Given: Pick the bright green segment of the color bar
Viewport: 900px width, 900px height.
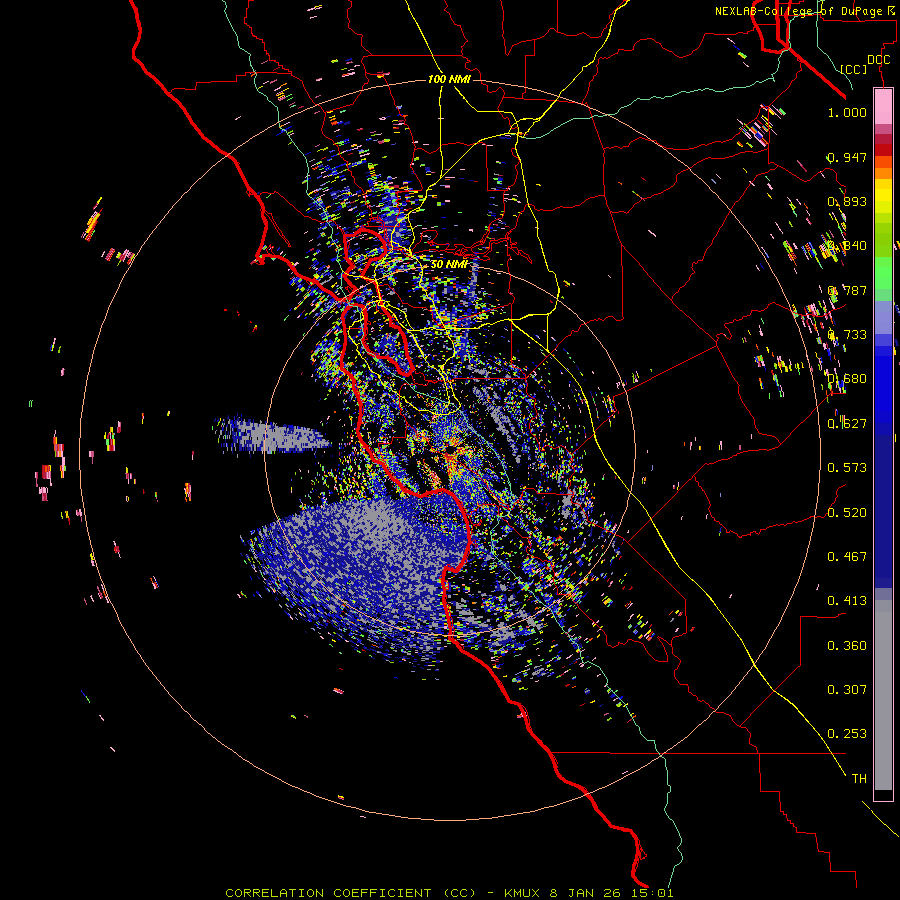Looking at the screenshot, I should tap(883, 273).
